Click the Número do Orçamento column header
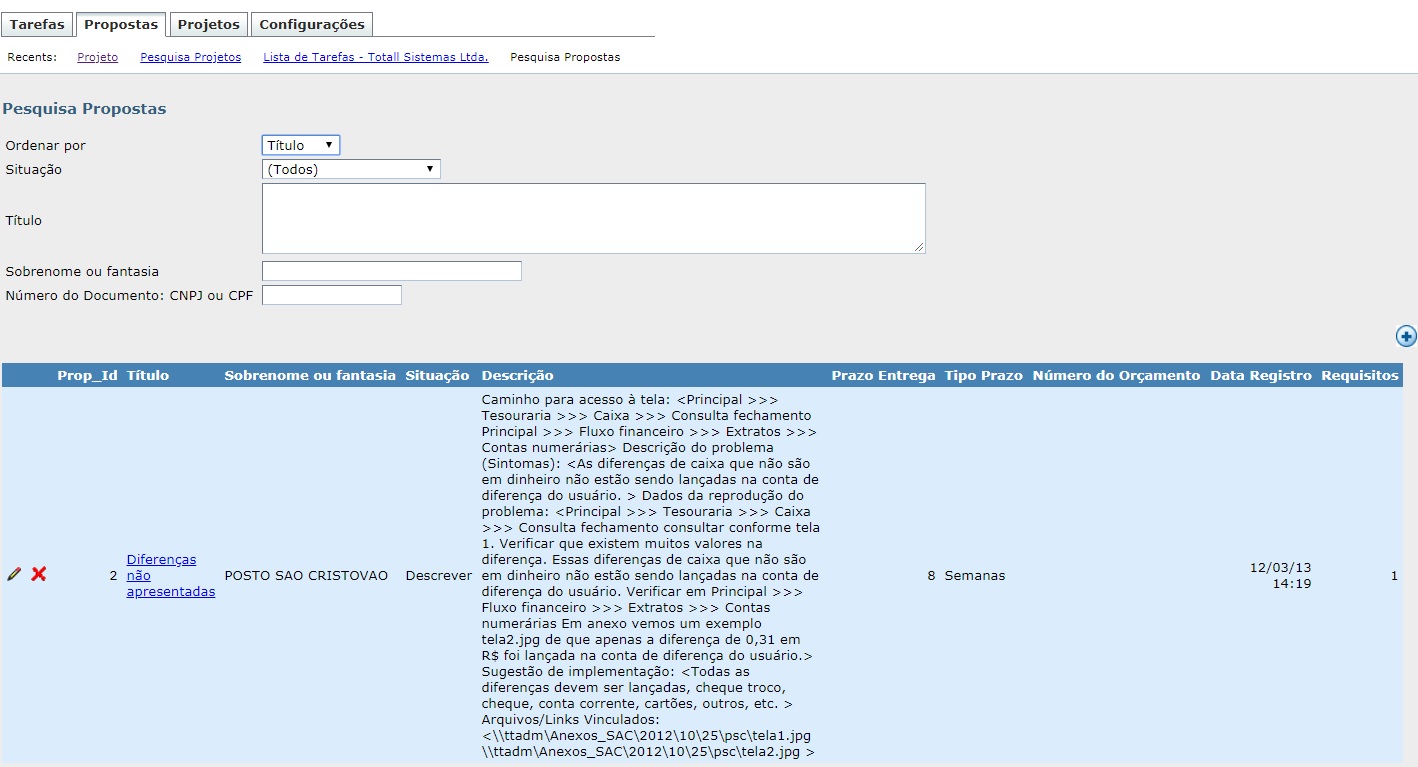1418x767 pixels. pos(1116,375)
